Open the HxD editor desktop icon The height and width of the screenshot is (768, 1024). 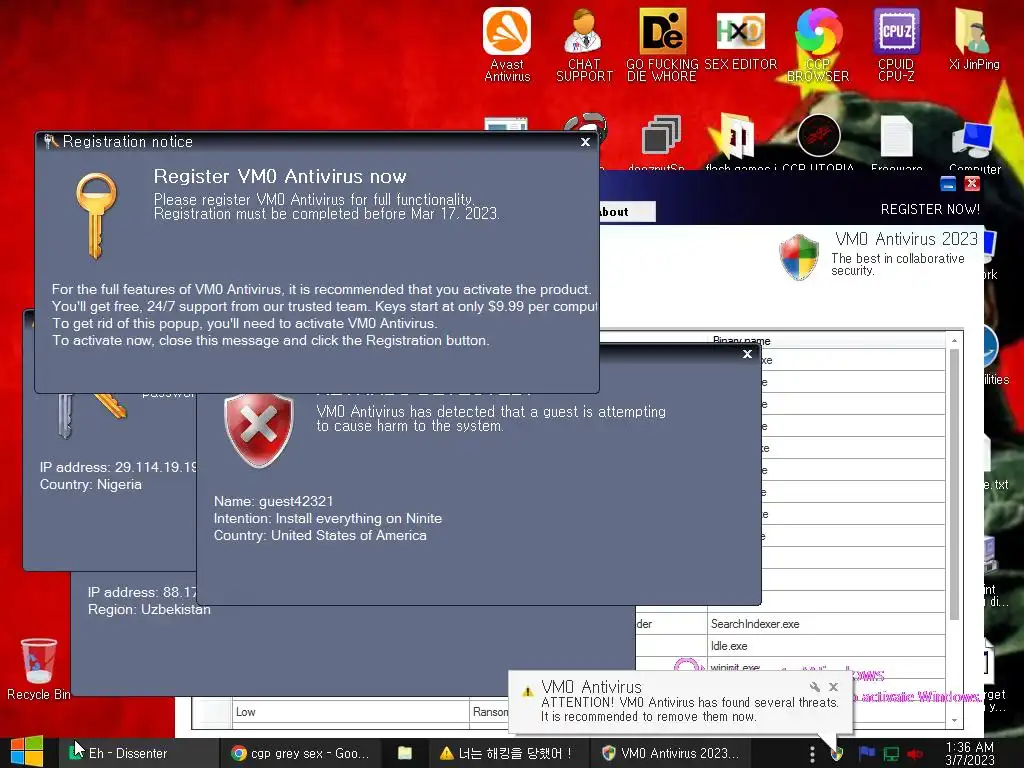coord(740,39)
